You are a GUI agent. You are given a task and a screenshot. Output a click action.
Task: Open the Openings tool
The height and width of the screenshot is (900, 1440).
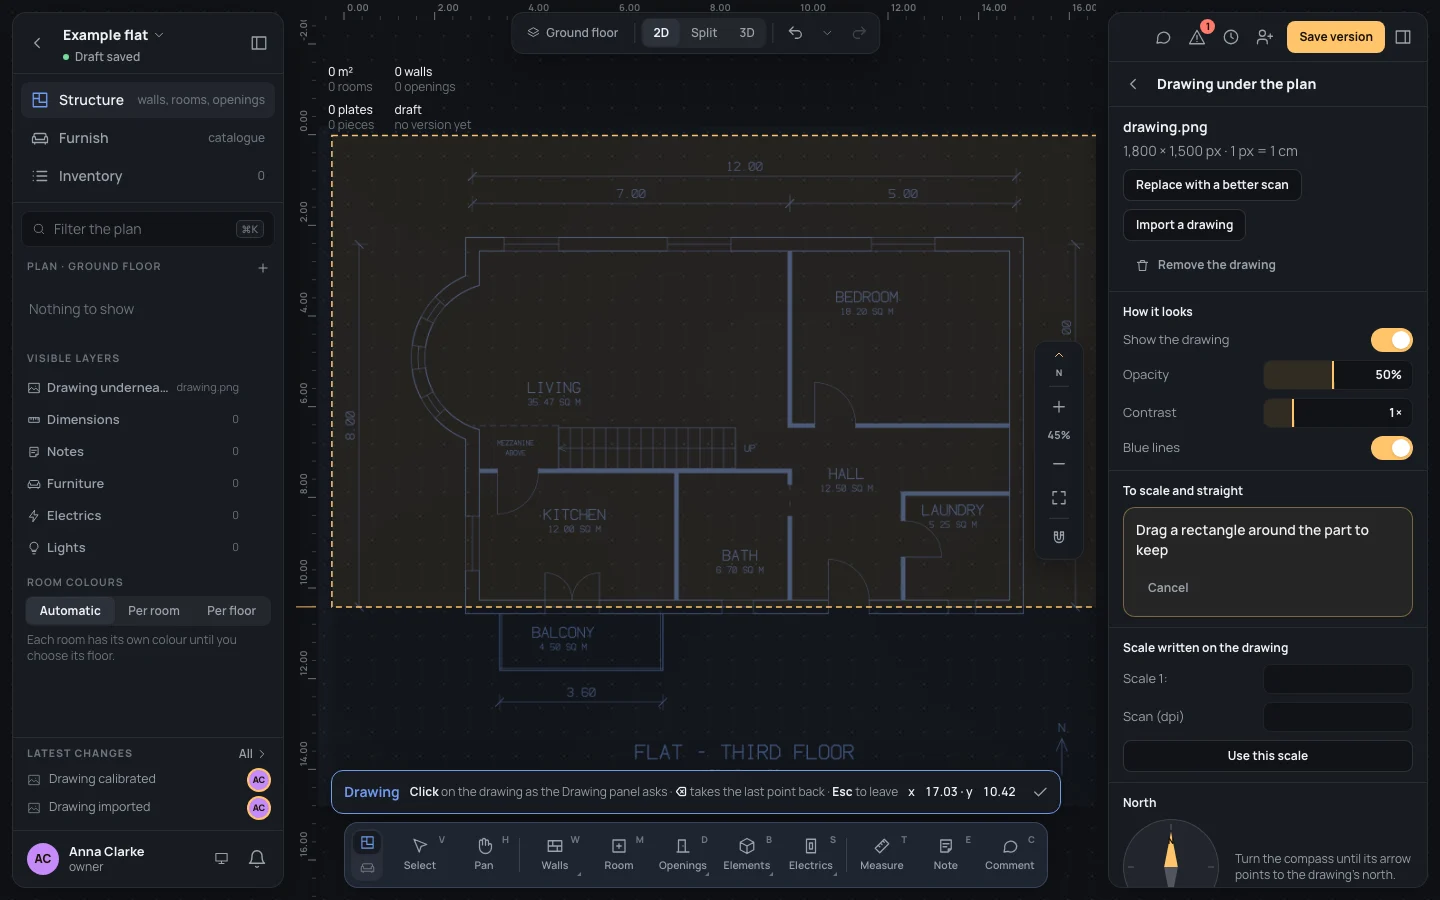(683, 854)
